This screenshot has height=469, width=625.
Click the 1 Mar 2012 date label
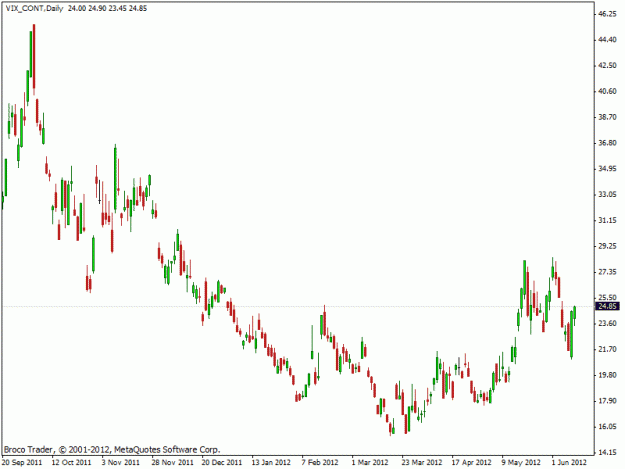click(369, 463)
